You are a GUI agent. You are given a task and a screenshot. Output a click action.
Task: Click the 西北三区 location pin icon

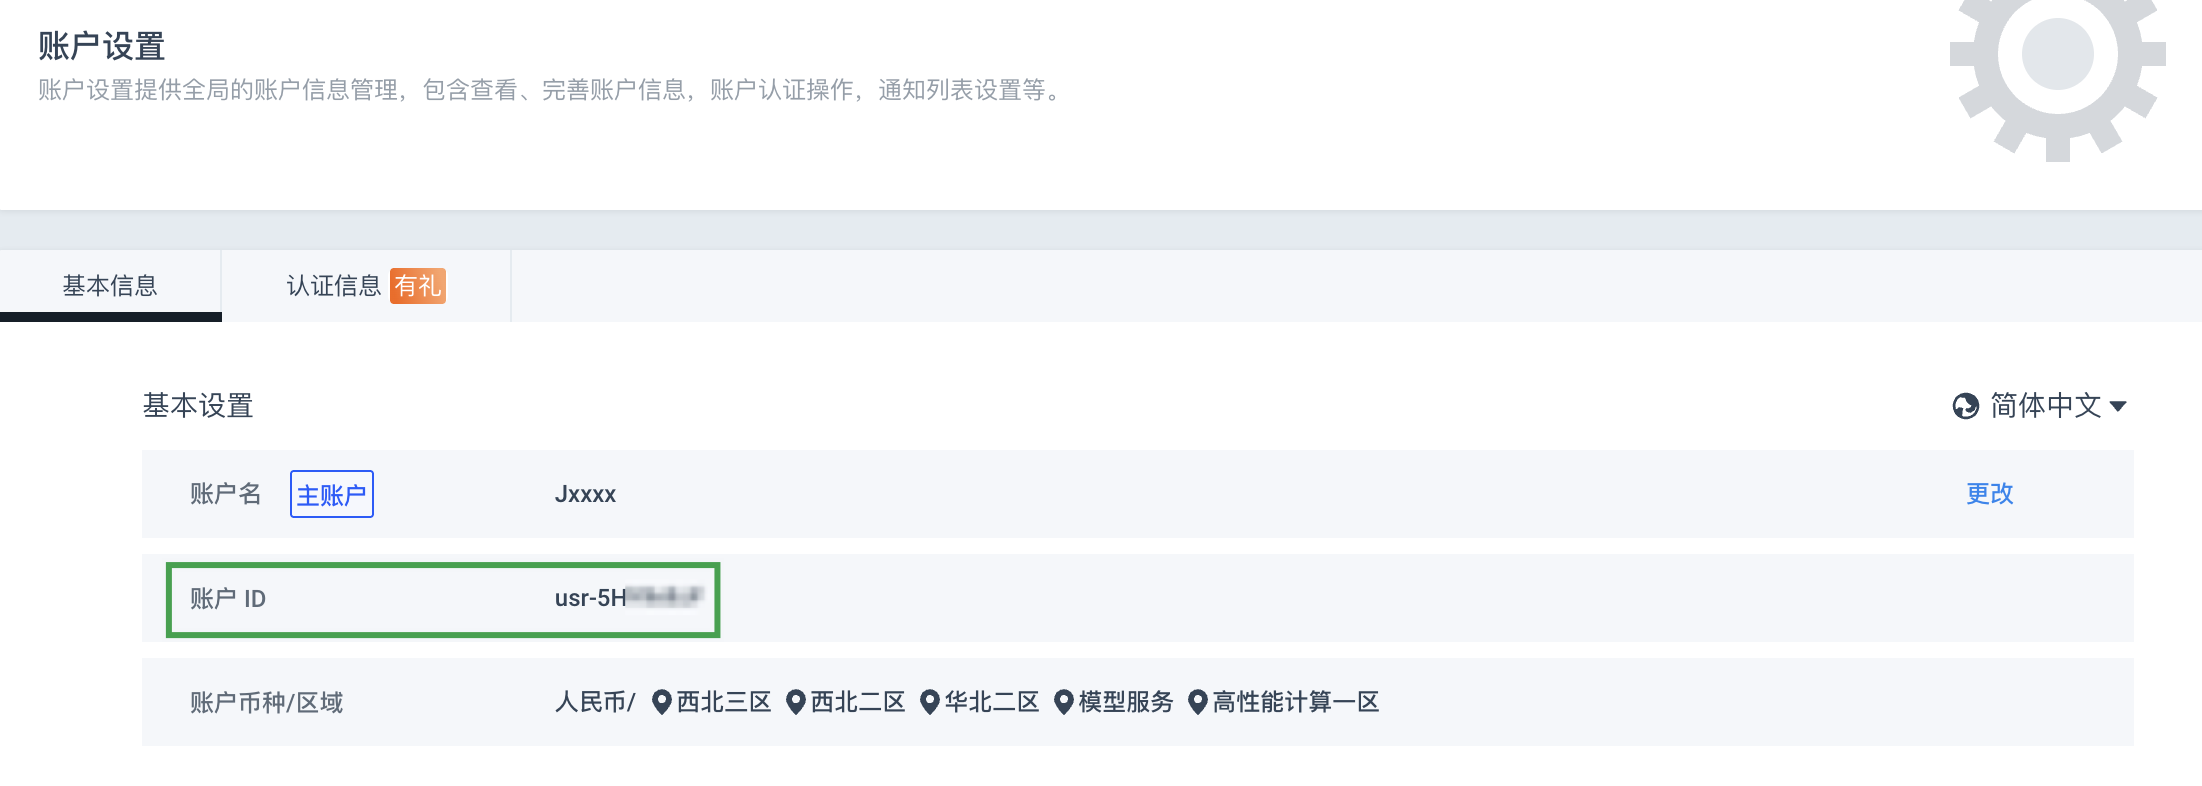(x=661, y=702)
